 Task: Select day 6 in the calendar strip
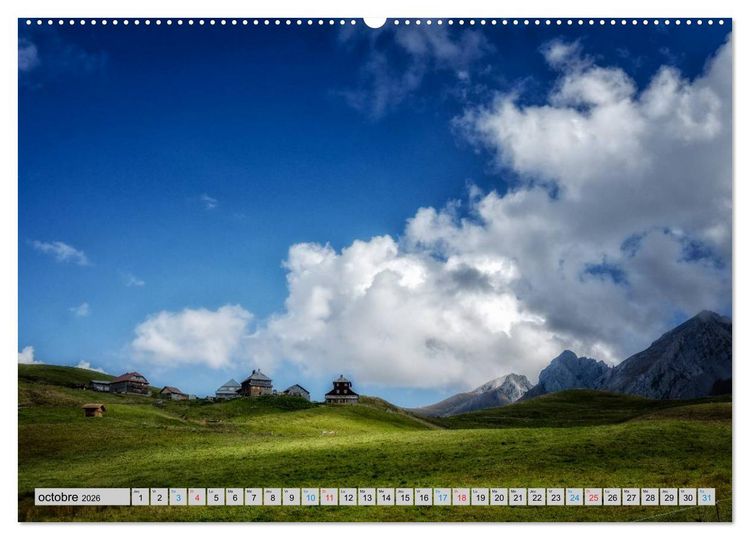coord(235,497)
